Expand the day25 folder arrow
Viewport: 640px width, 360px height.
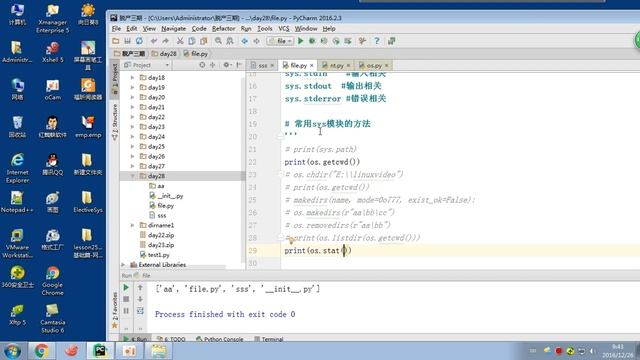(x=132, y=147)
